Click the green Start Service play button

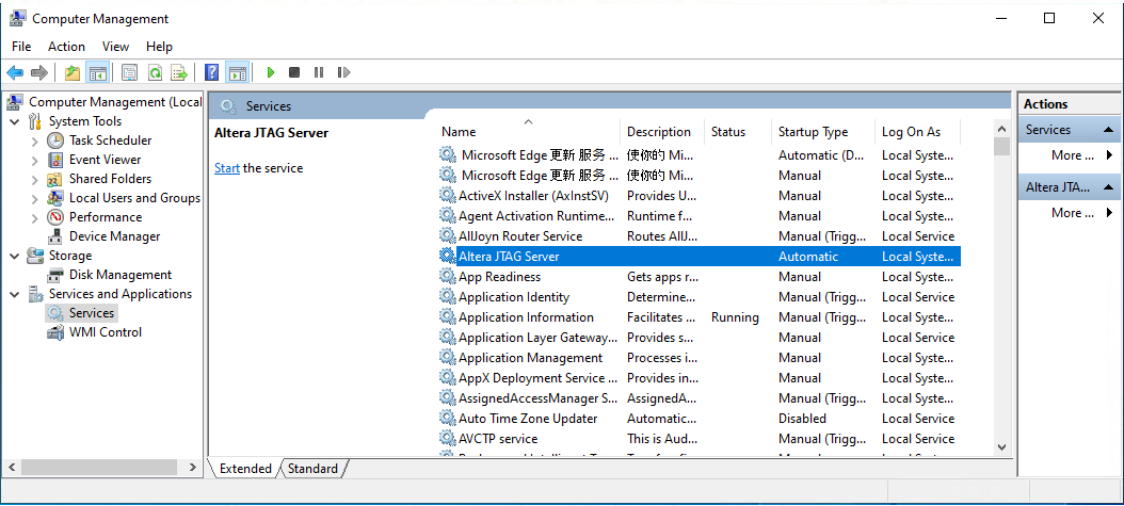pos(270,72)
